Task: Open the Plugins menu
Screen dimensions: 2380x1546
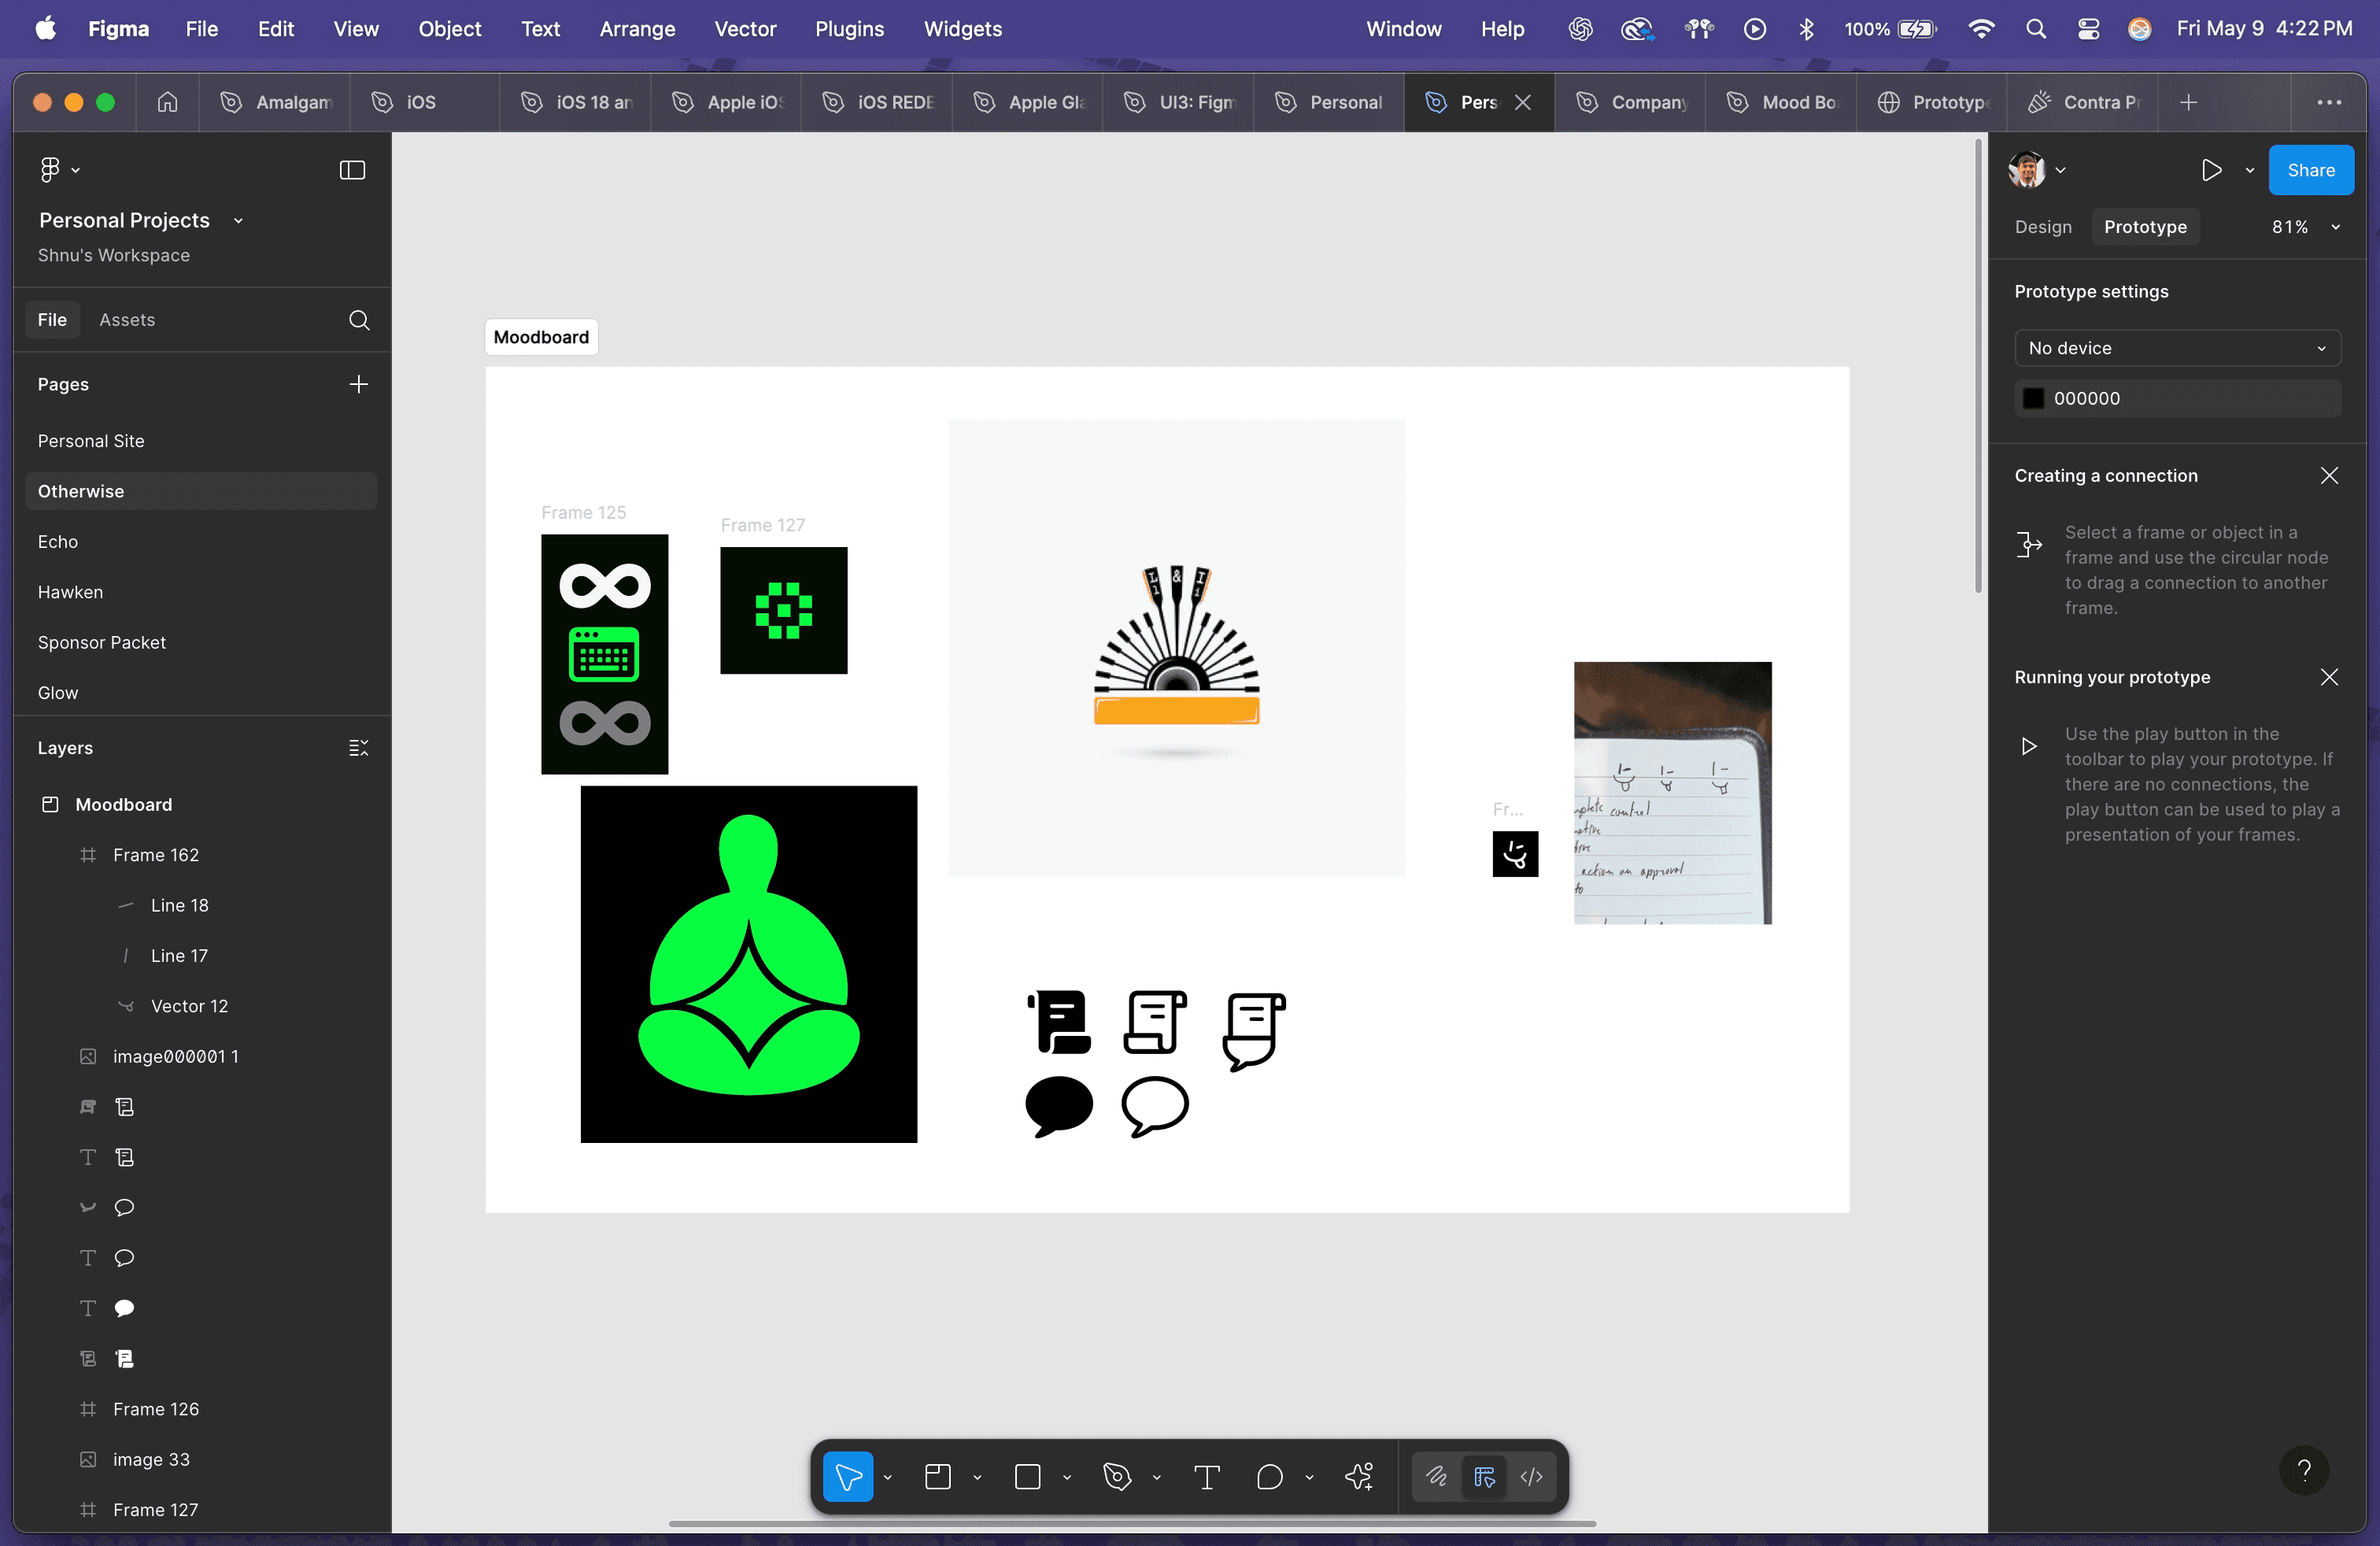Action: pyautogui.click(x=849, y=29)
